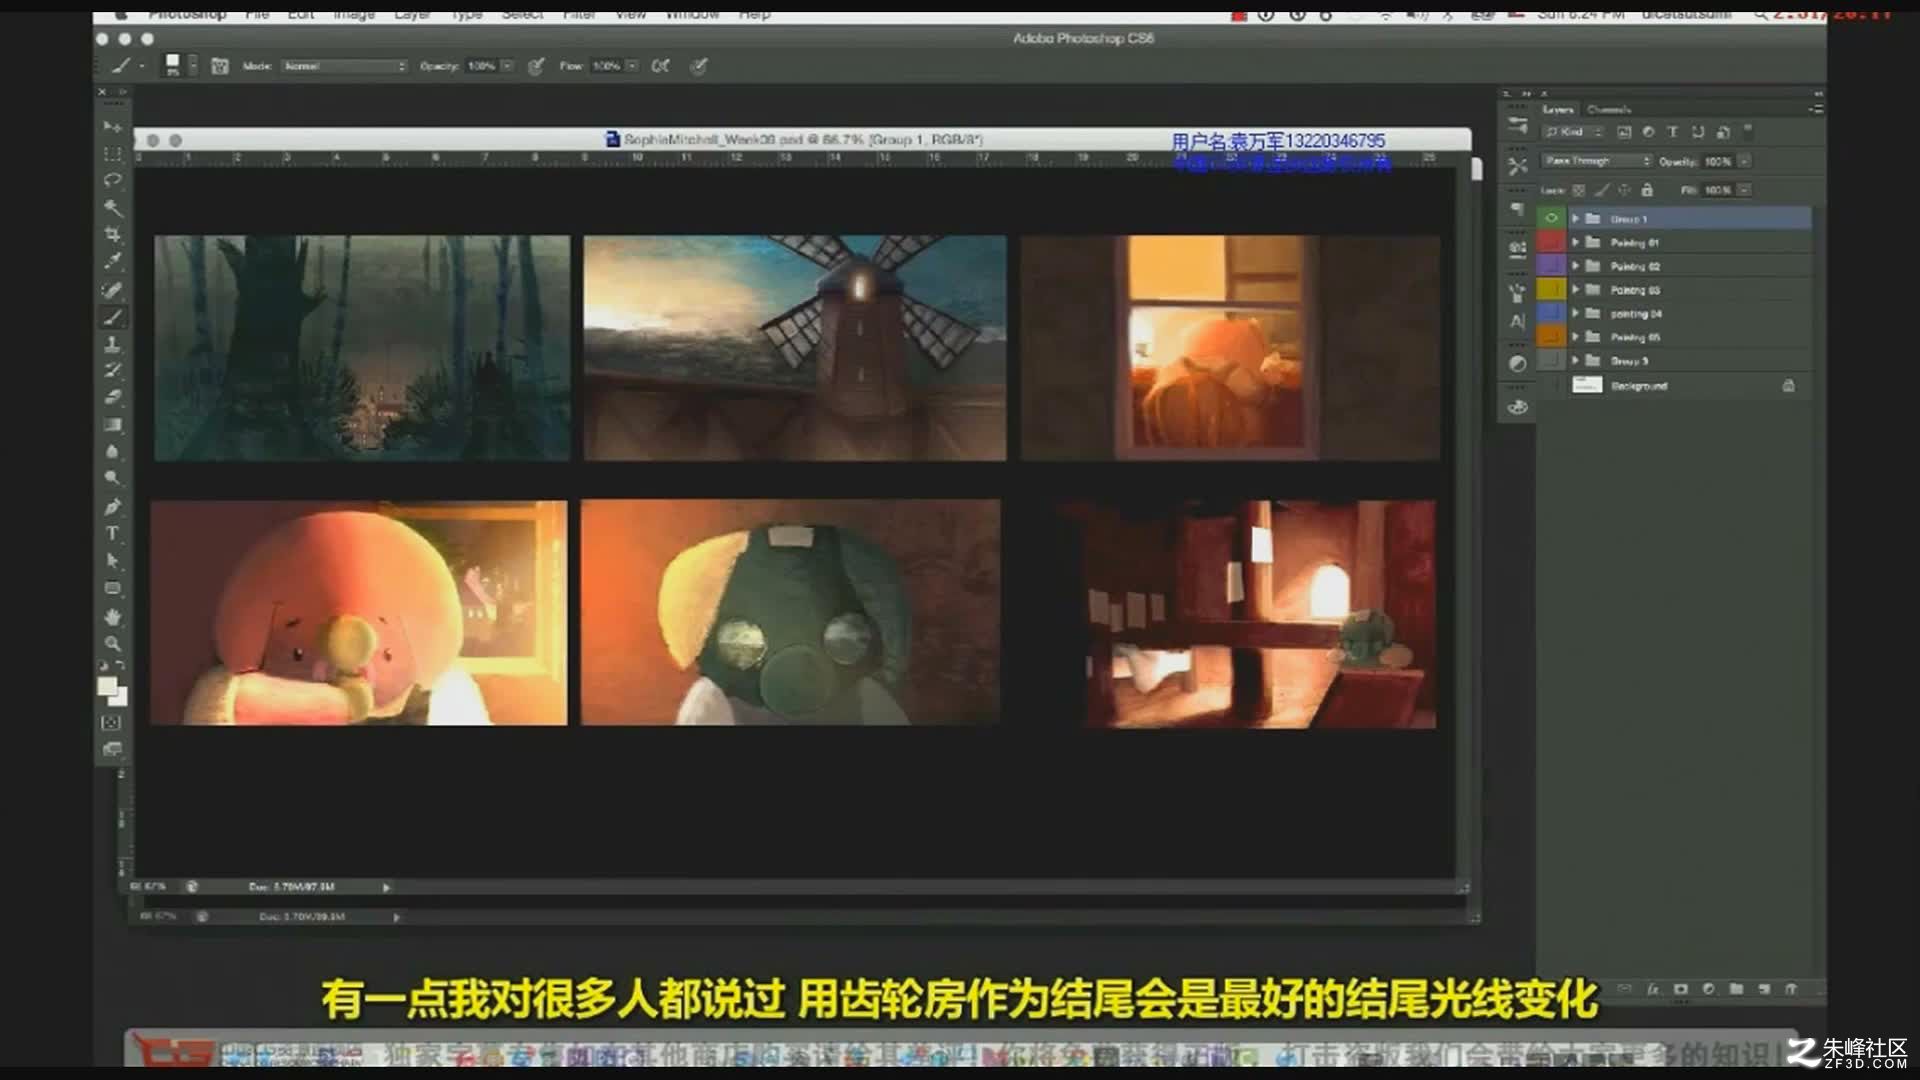
Task: Select the Brush tool in toolbox
Action: [112, 317]
